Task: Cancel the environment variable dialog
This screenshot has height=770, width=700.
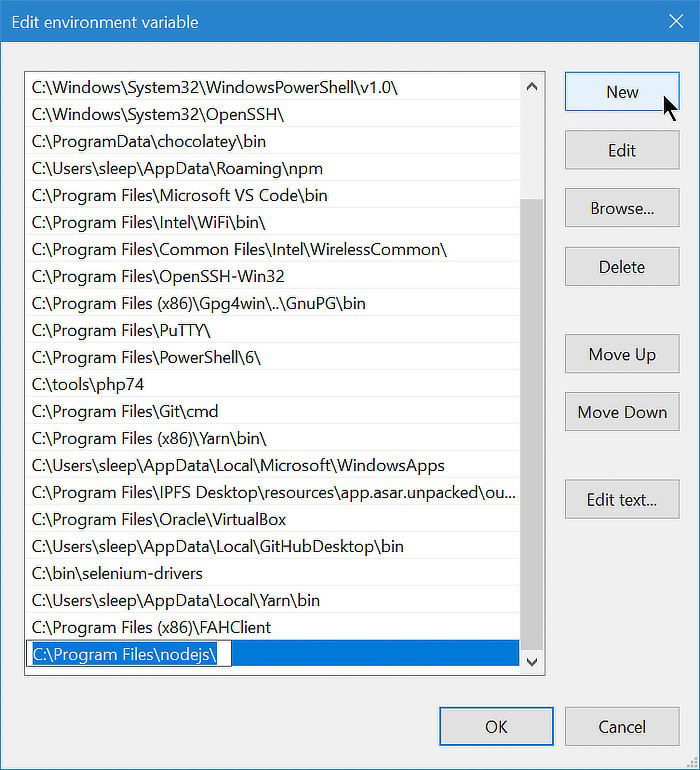Action: tap(622, 727)
